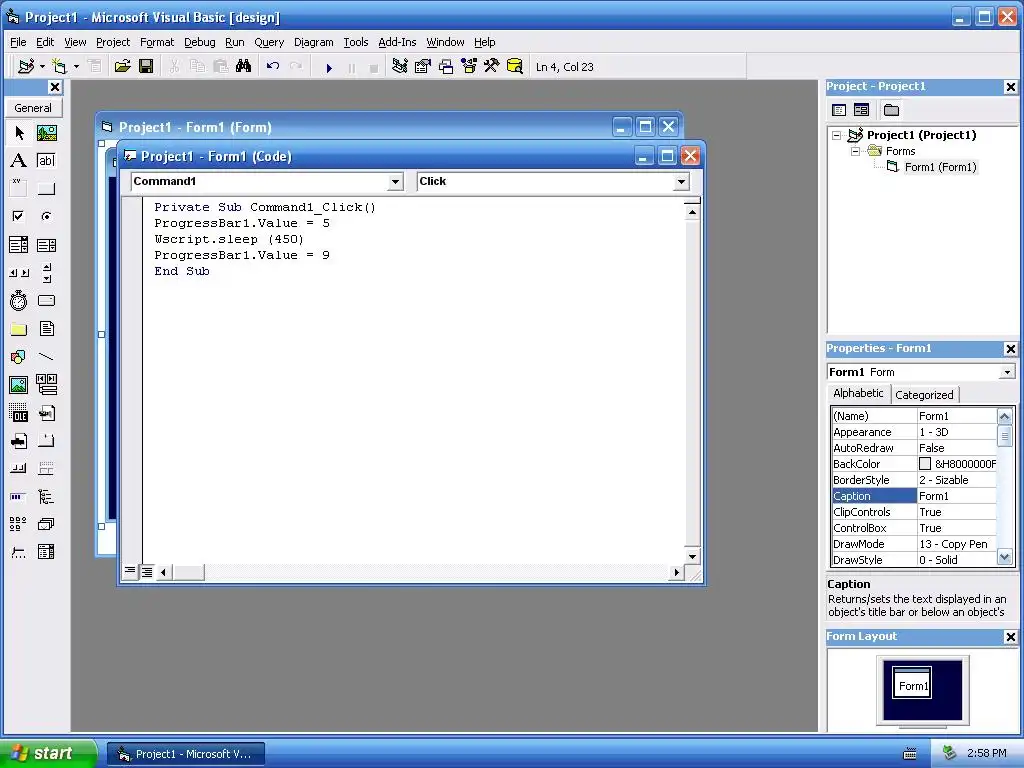The width and height of the screenshot is (1024, 768).
Task: Select the Frame control tool
Action: point(19,189)
